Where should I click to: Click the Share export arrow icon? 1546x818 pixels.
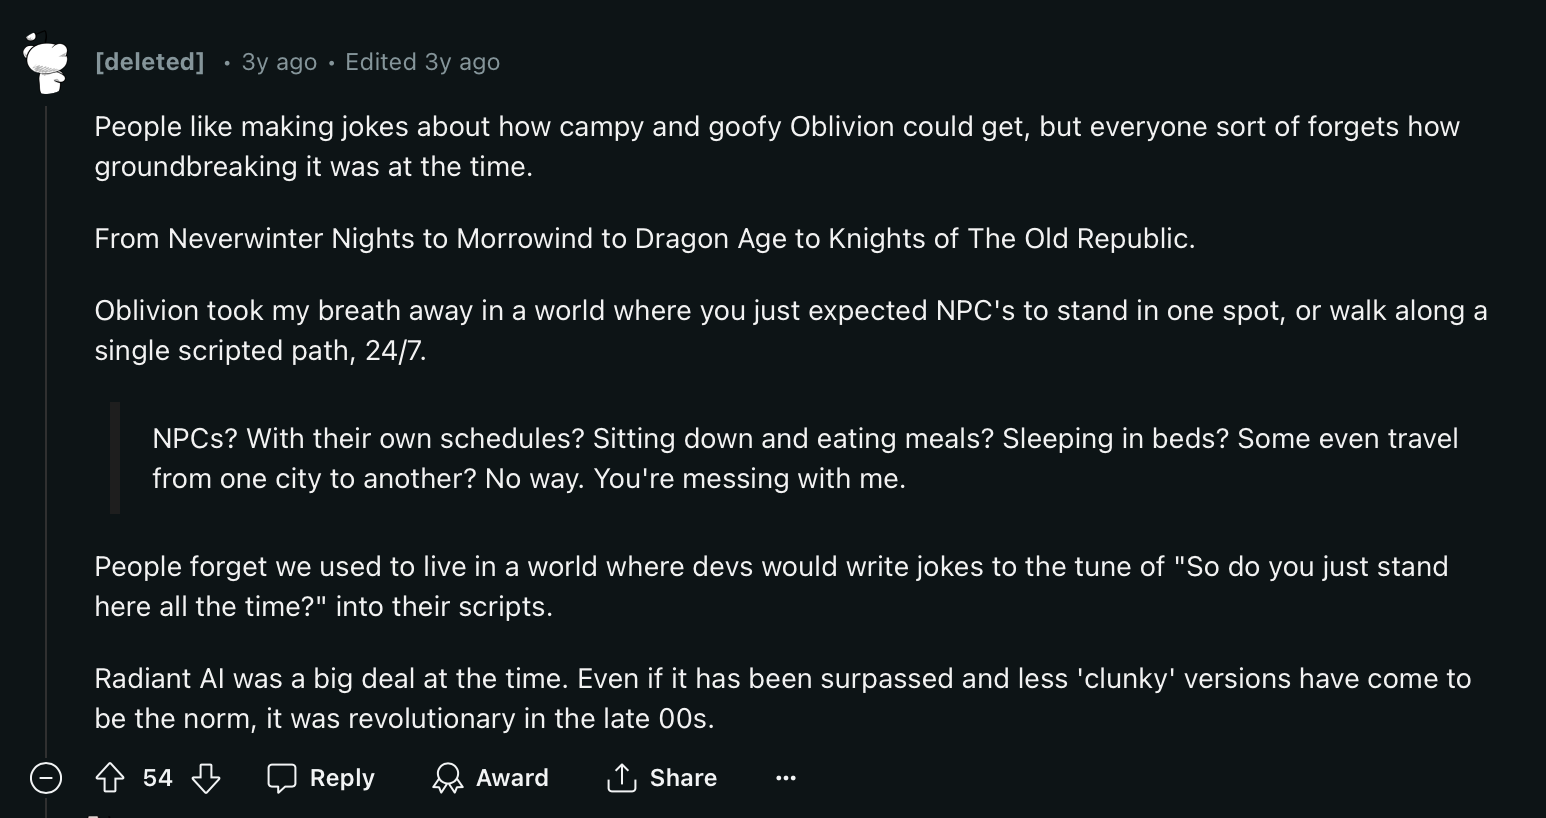[621, 777]
